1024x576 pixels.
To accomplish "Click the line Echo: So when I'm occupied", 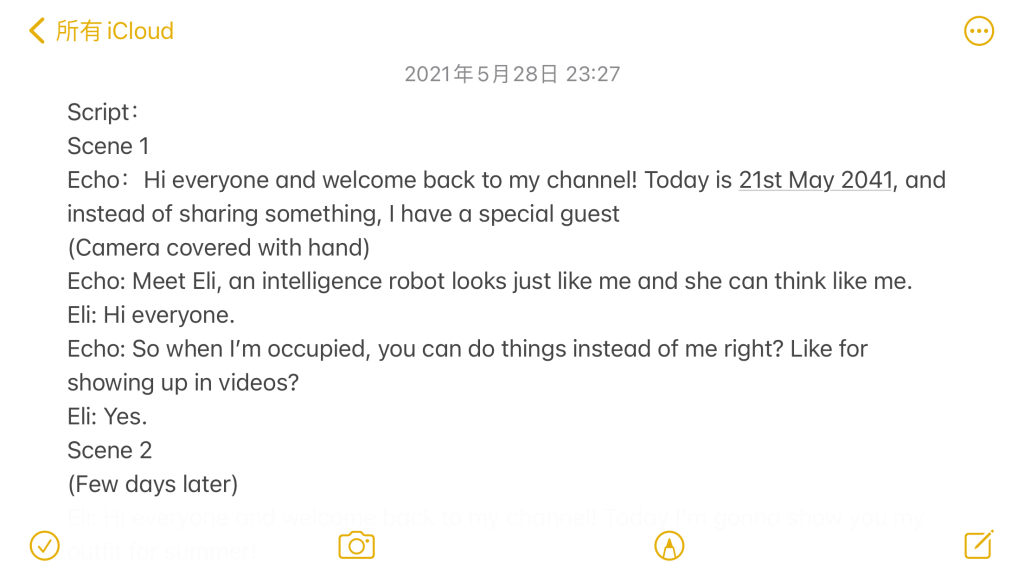I will tap(467, 349).
